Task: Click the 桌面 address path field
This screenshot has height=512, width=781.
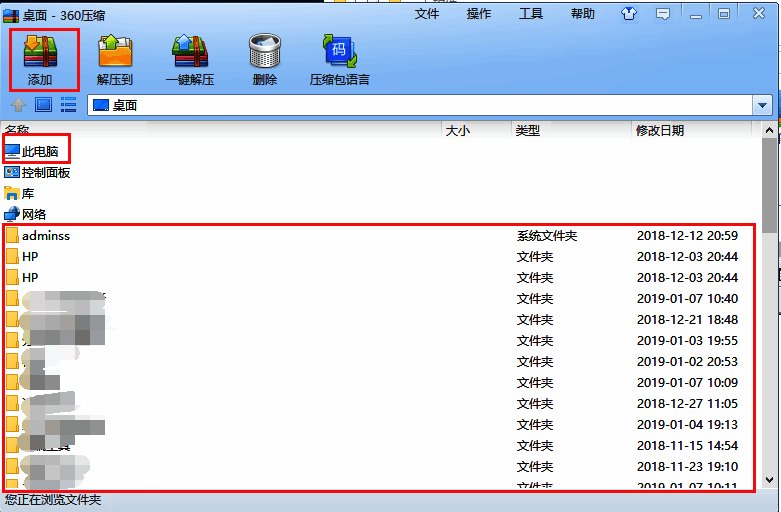Action: click(x=419, y=105)
